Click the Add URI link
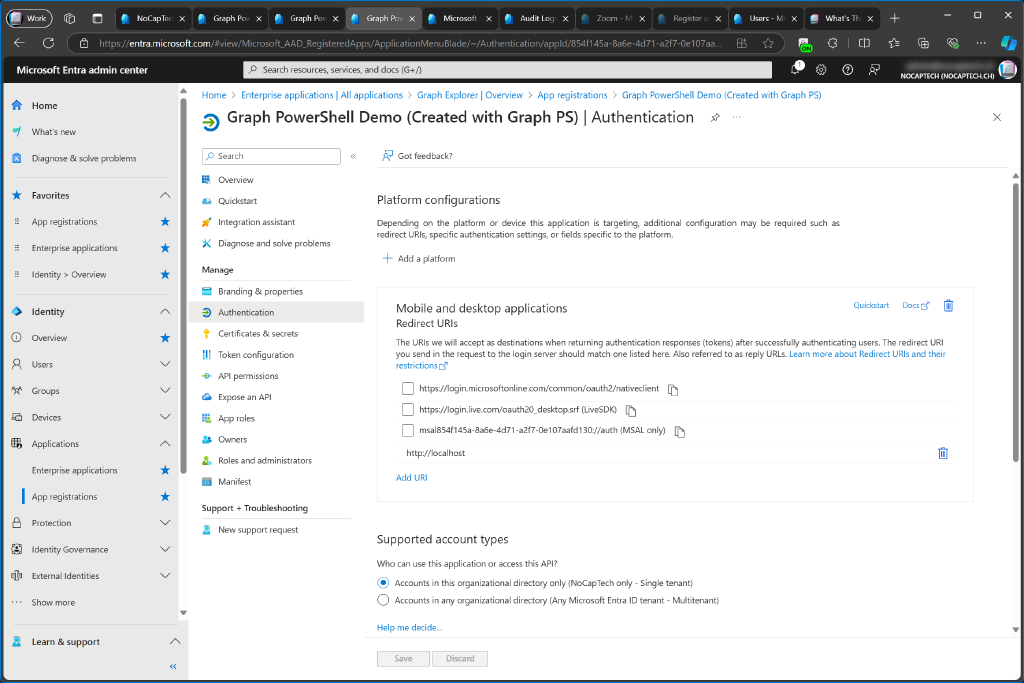 412,477
